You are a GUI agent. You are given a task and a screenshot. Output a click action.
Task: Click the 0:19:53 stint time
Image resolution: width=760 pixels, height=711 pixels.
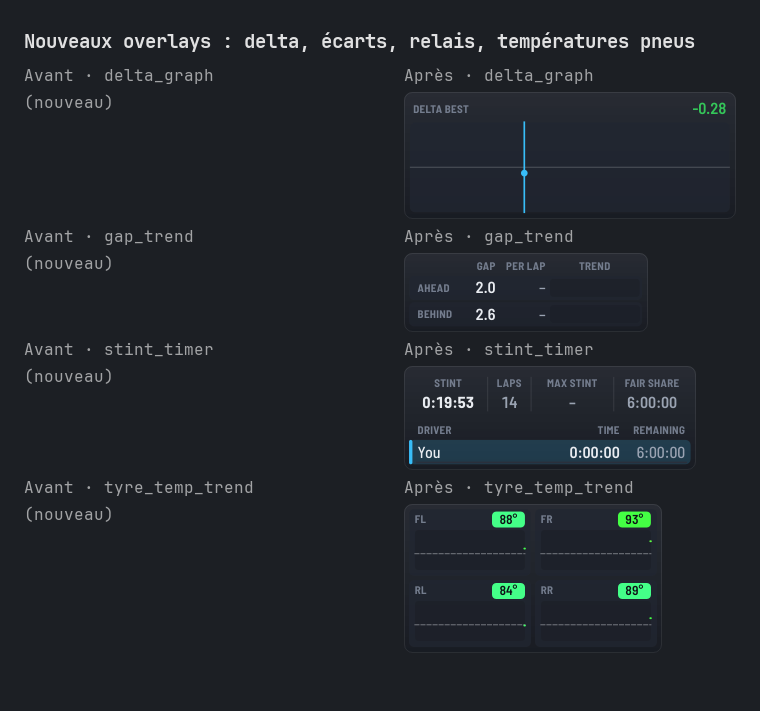click(x=448, y=403)
